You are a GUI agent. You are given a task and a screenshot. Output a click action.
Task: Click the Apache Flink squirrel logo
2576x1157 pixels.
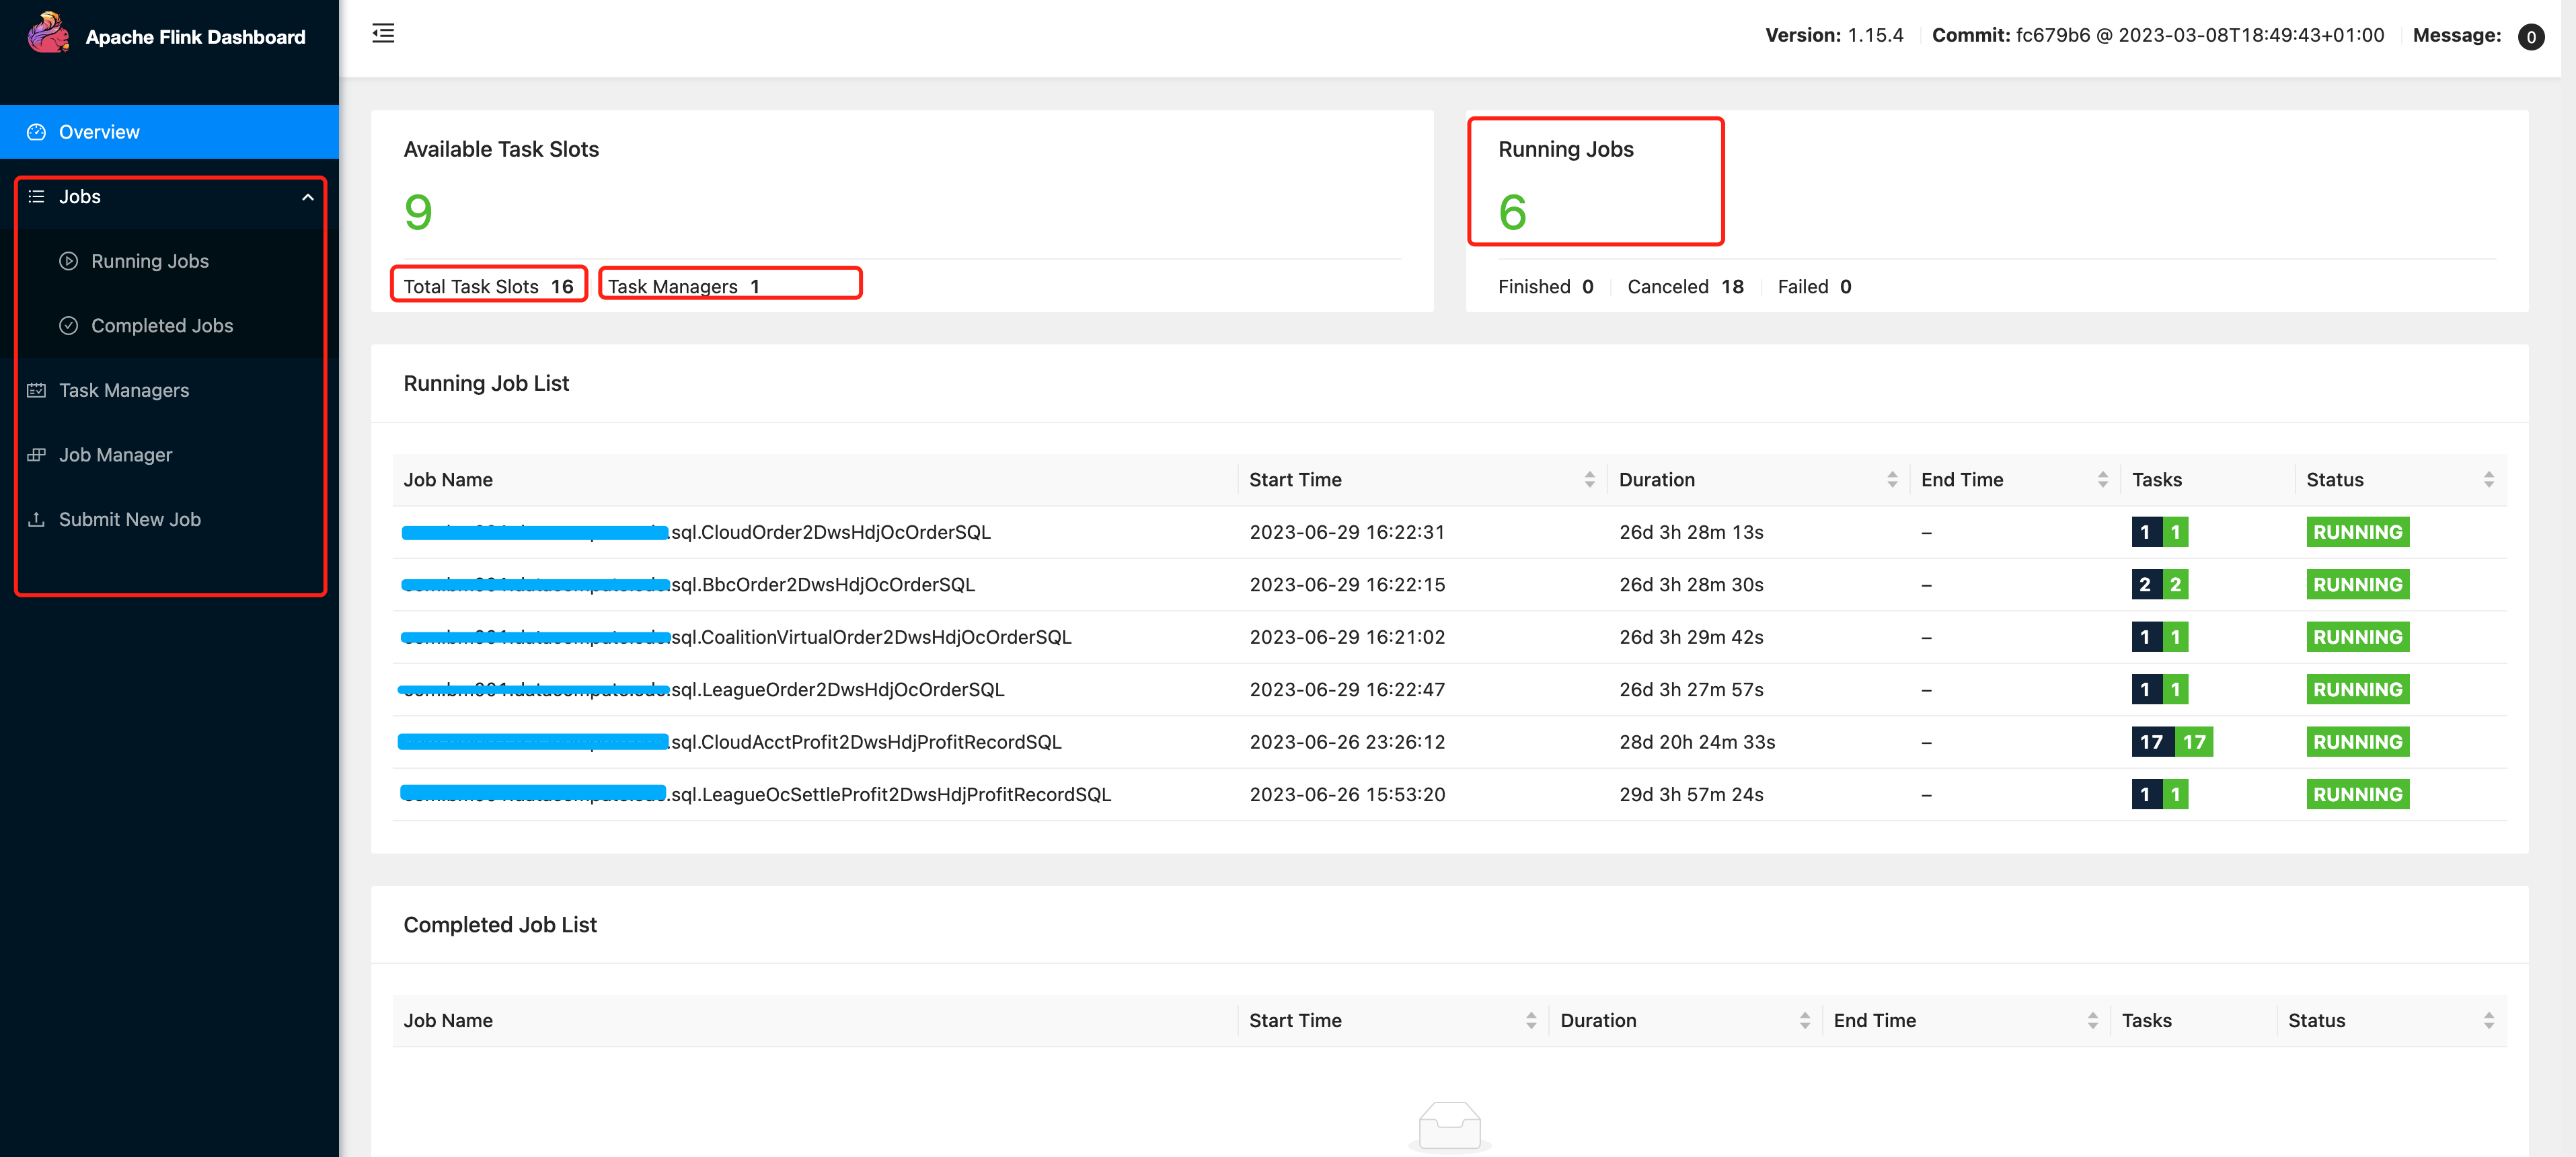[48, 34]
